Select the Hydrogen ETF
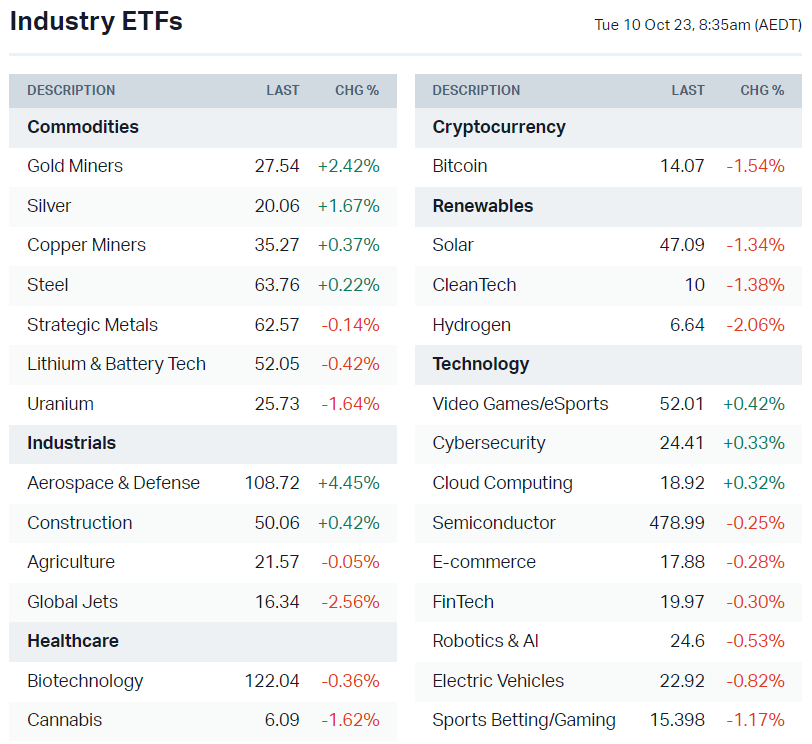The height and width of the screenshot is (744, 812). pyautogui.click(x=471, y=325)
